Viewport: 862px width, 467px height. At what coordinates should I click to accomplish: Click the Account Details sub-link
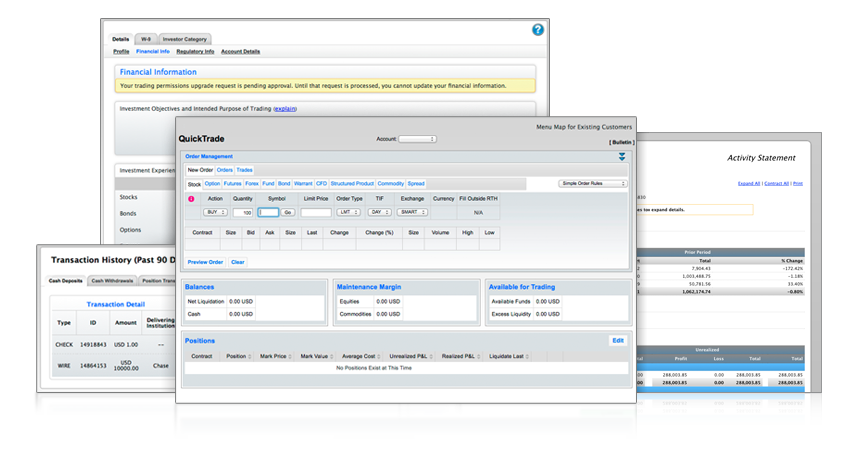click(x=240, y=52)
